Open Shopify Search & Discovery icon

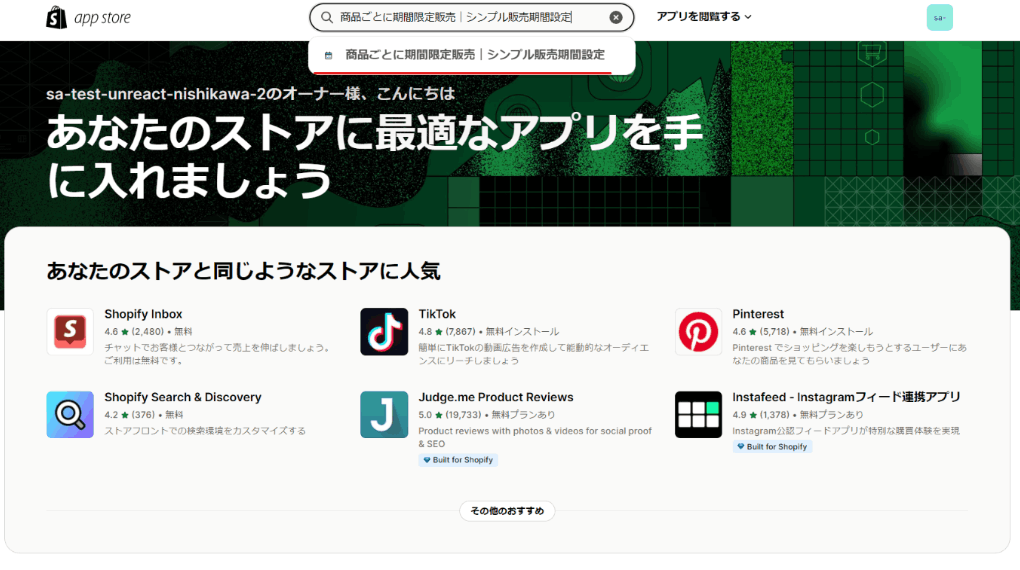(x=70, y=414)
